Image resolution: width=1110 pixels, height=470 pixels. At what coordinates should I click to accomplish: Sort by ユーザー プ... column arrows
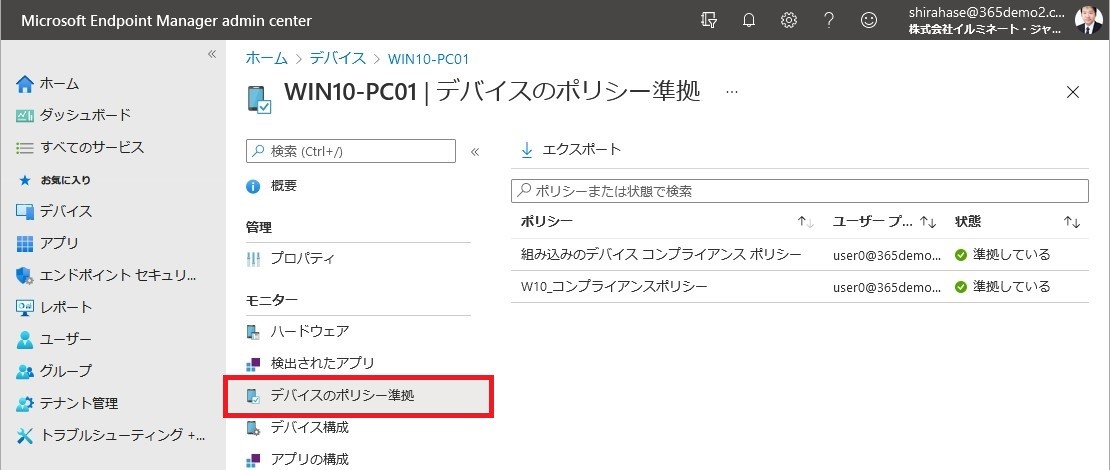tap(928, 222)
